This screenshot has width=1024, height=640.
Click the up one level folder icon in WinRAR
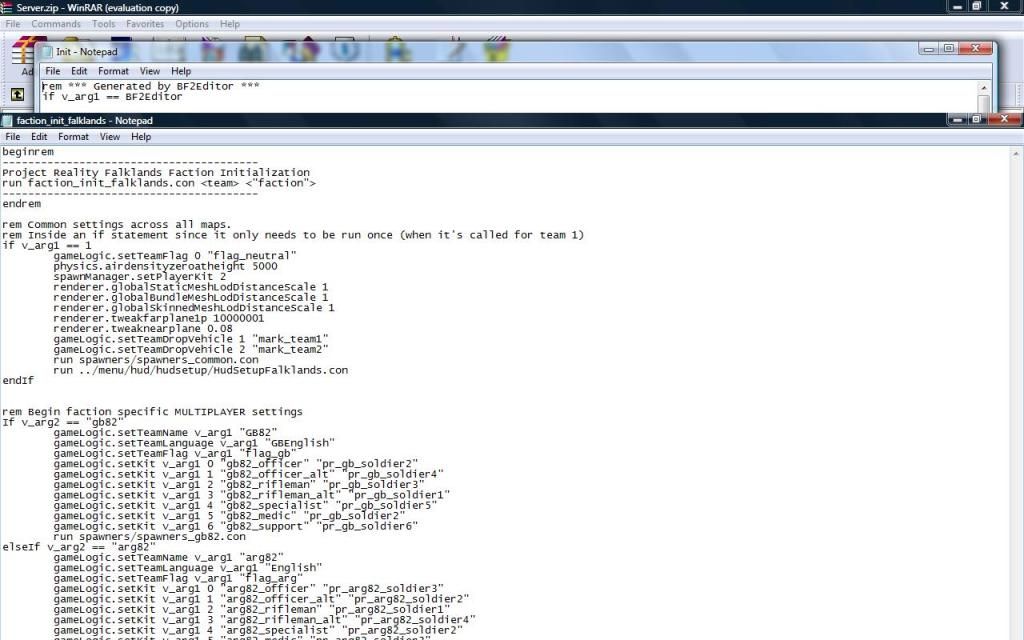click(x=18, y=95)
